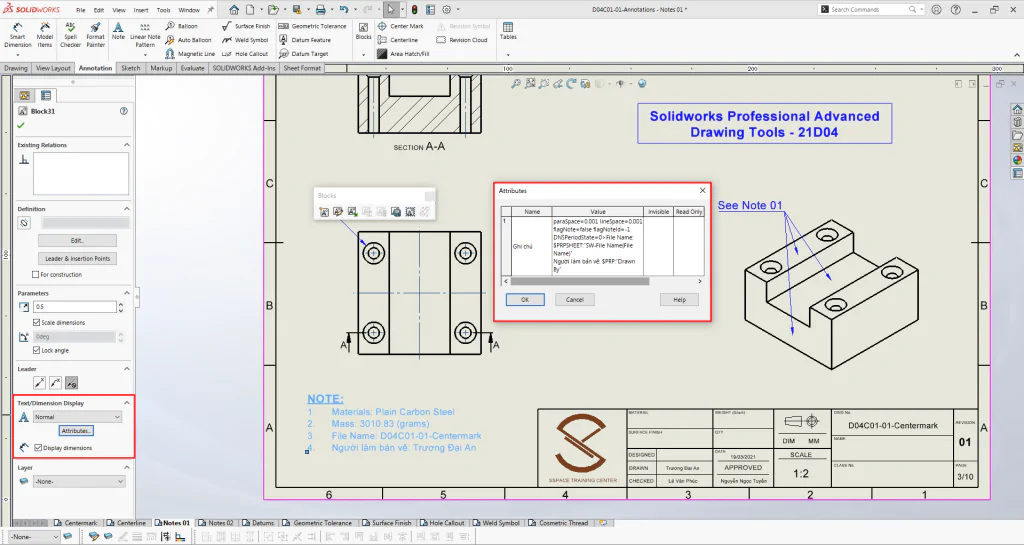
Task: Open the Normal text display dropdown
Action: click(x=78, y=417)
